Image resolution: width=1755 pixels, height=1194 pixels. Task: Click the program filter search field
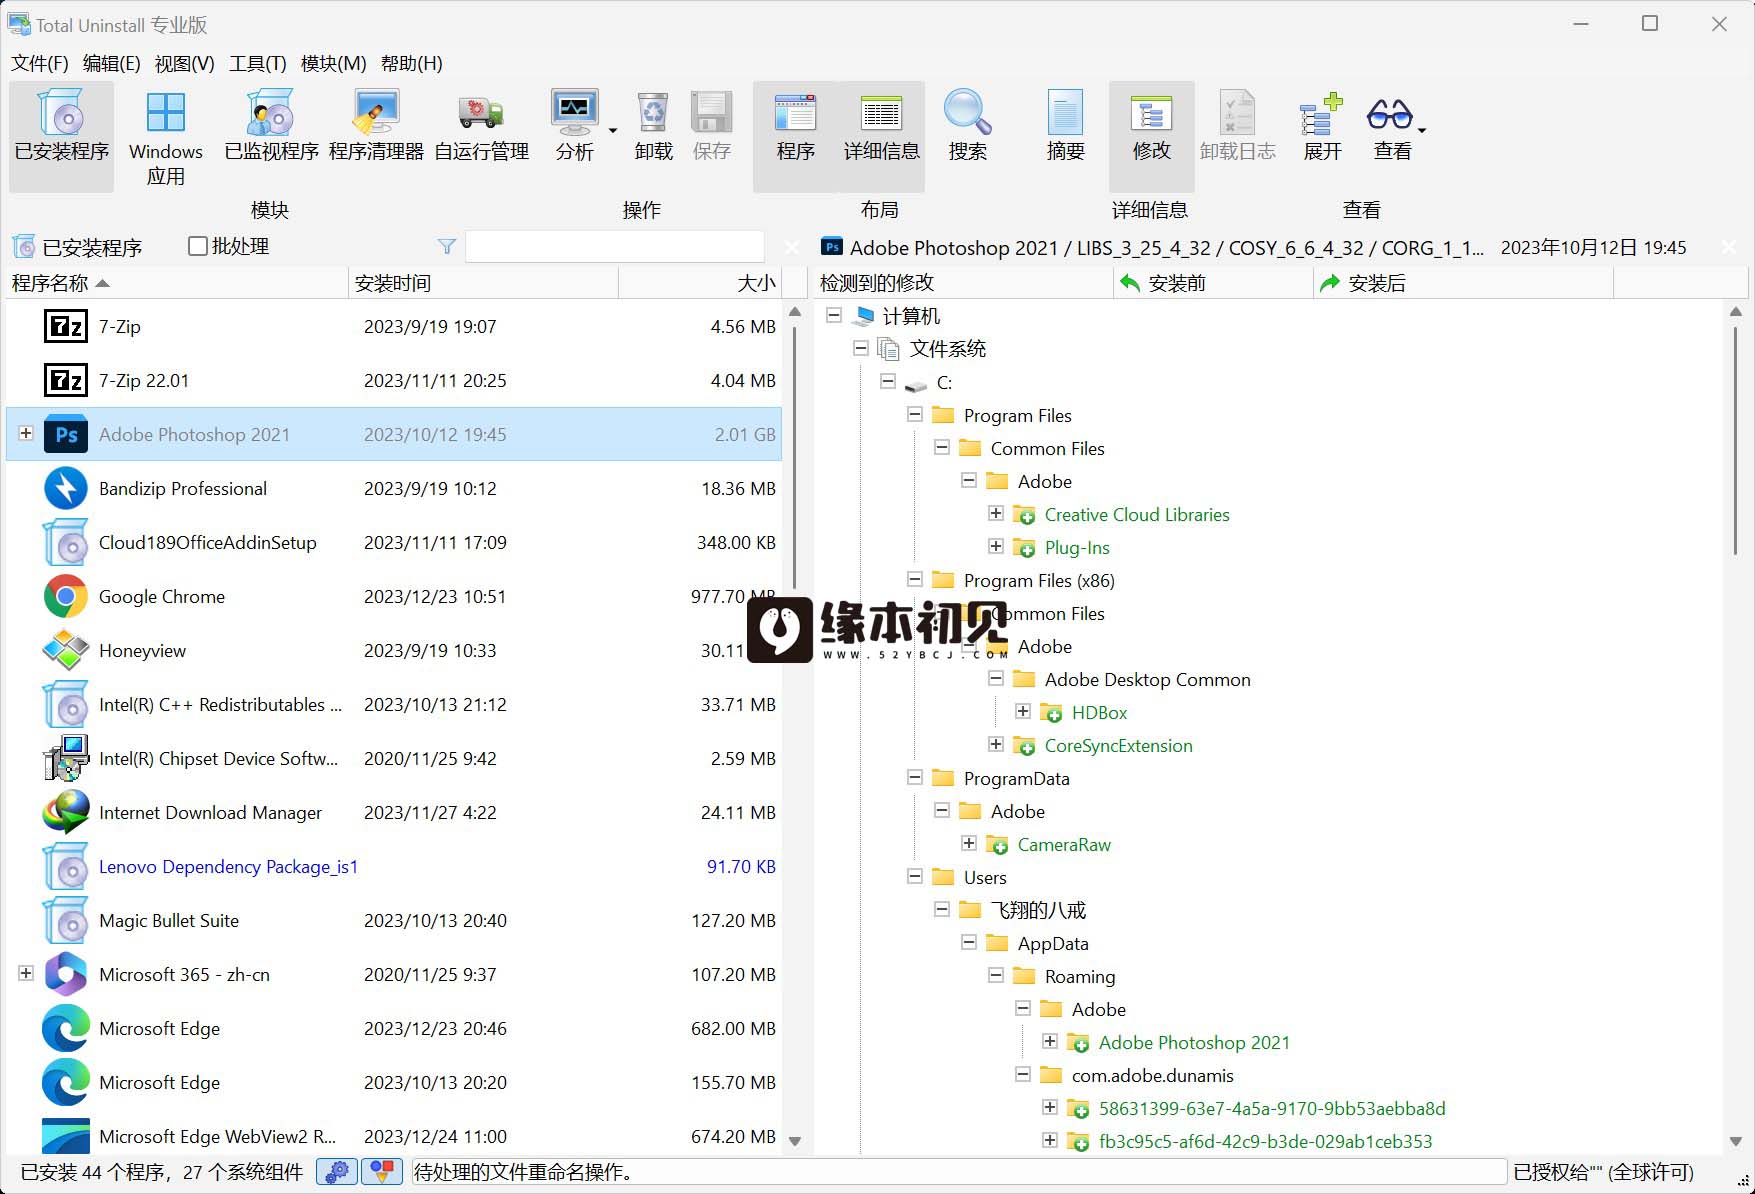click(615, 246)
